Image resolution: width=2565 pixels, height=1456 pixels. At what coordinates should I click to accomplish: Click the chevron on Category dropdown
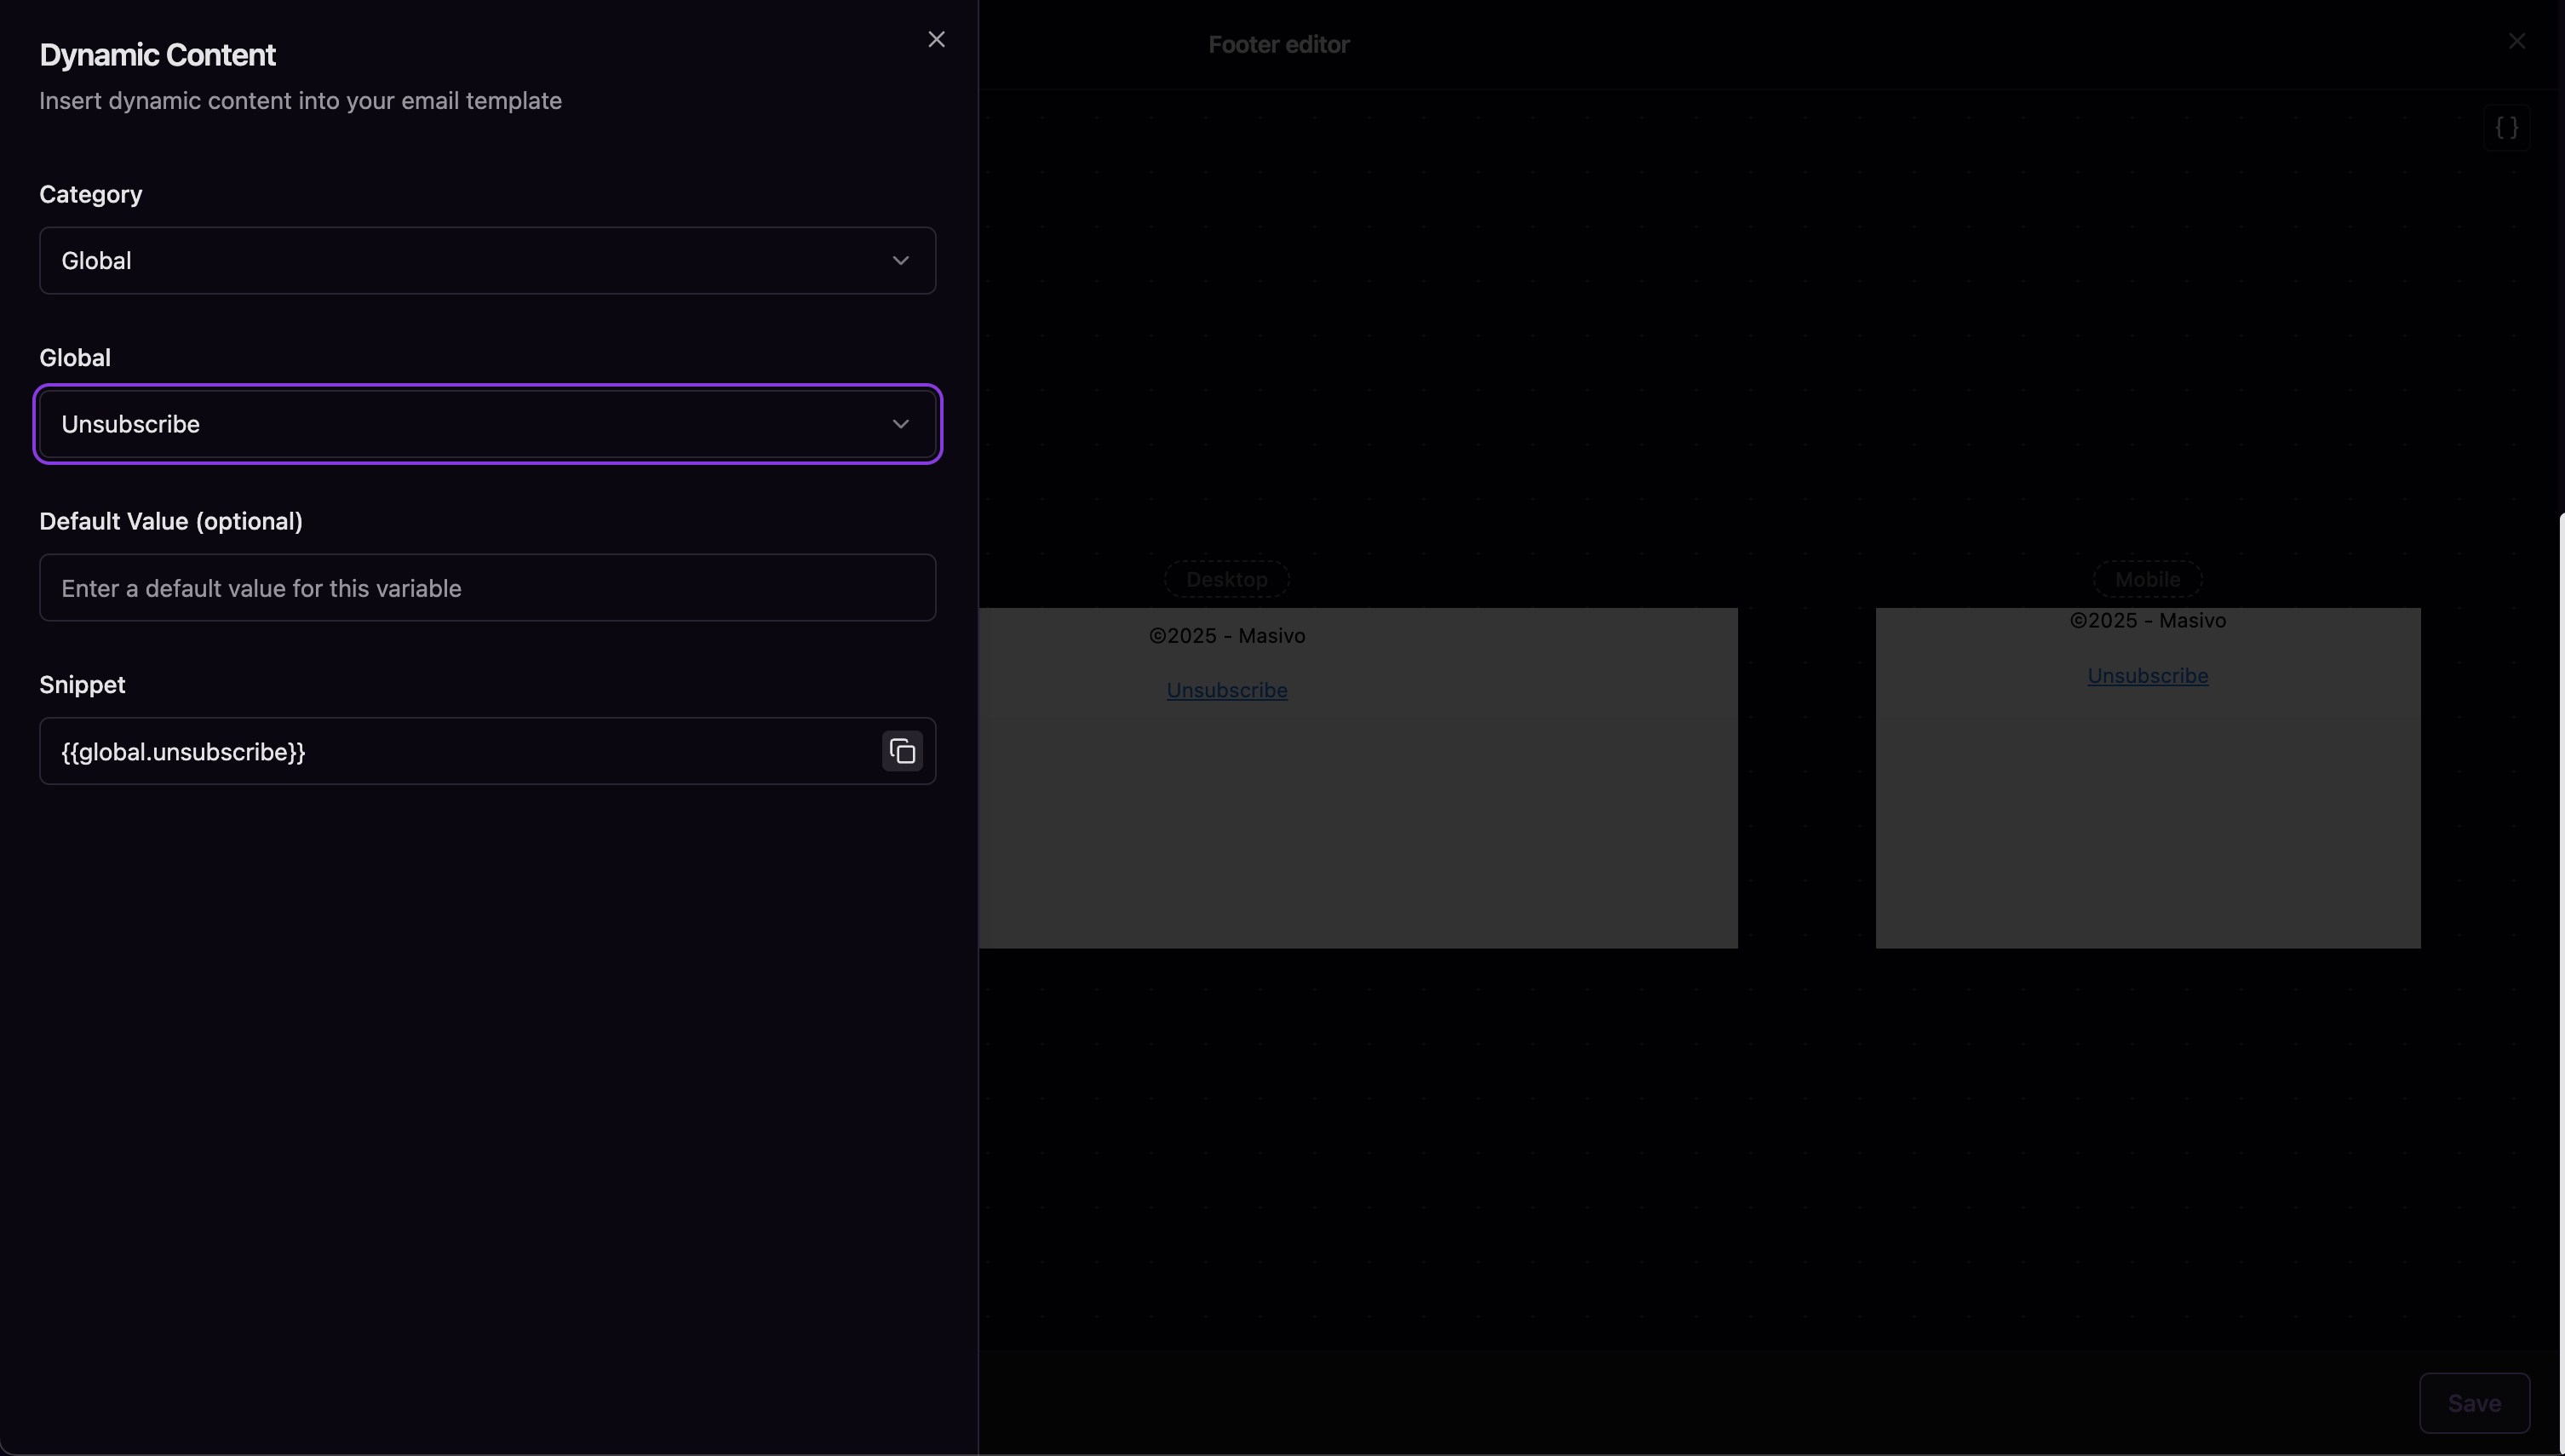[900, 261]
